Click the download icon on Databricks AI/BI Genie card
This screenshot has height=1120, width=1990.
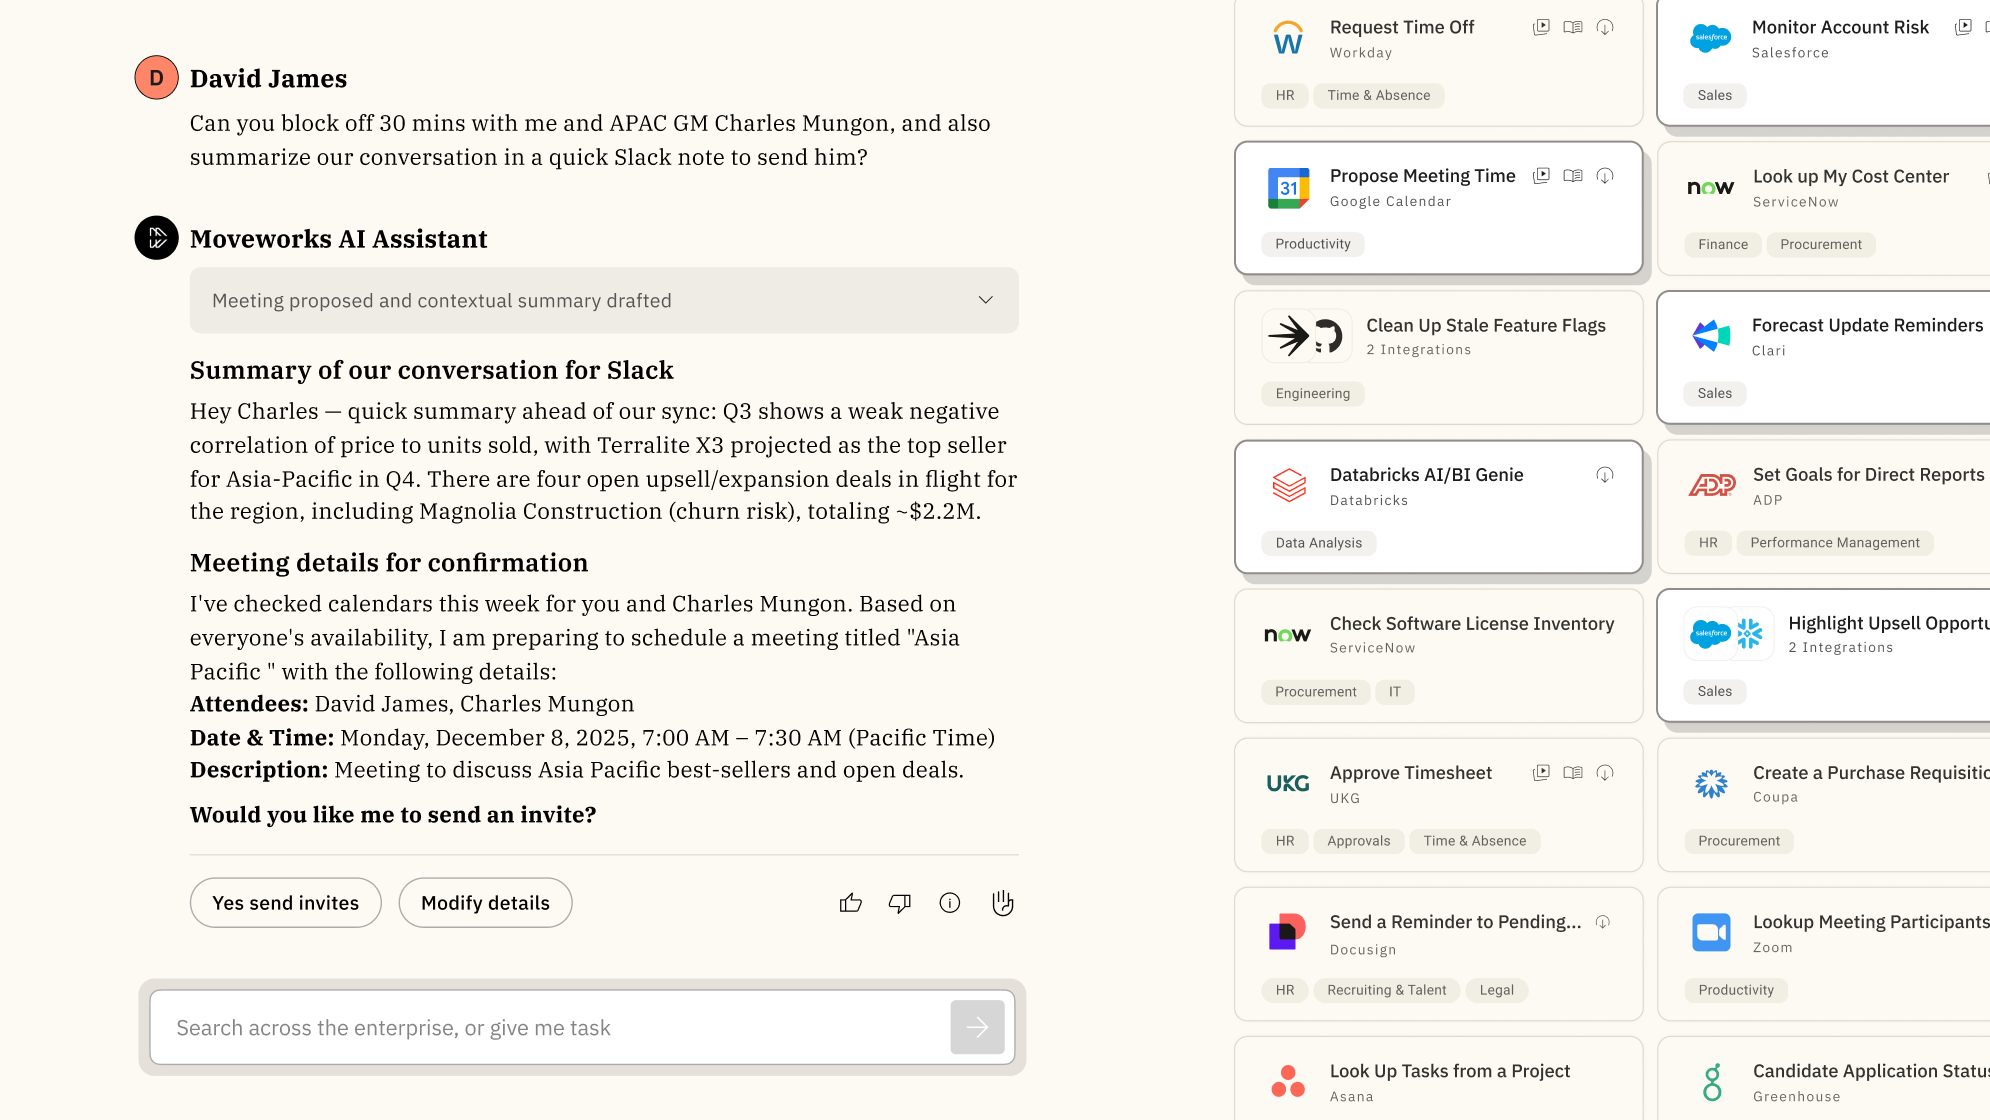(x=1605, y=475)
